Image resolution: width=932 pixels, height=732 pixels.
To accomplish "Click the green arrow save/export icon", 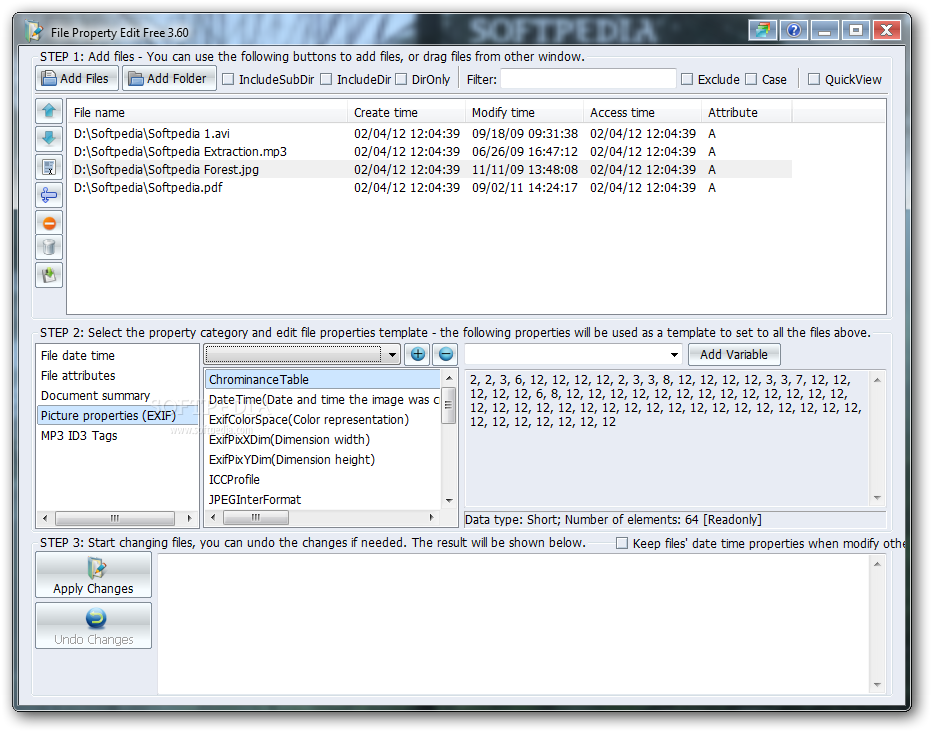I will coord(49,275).
